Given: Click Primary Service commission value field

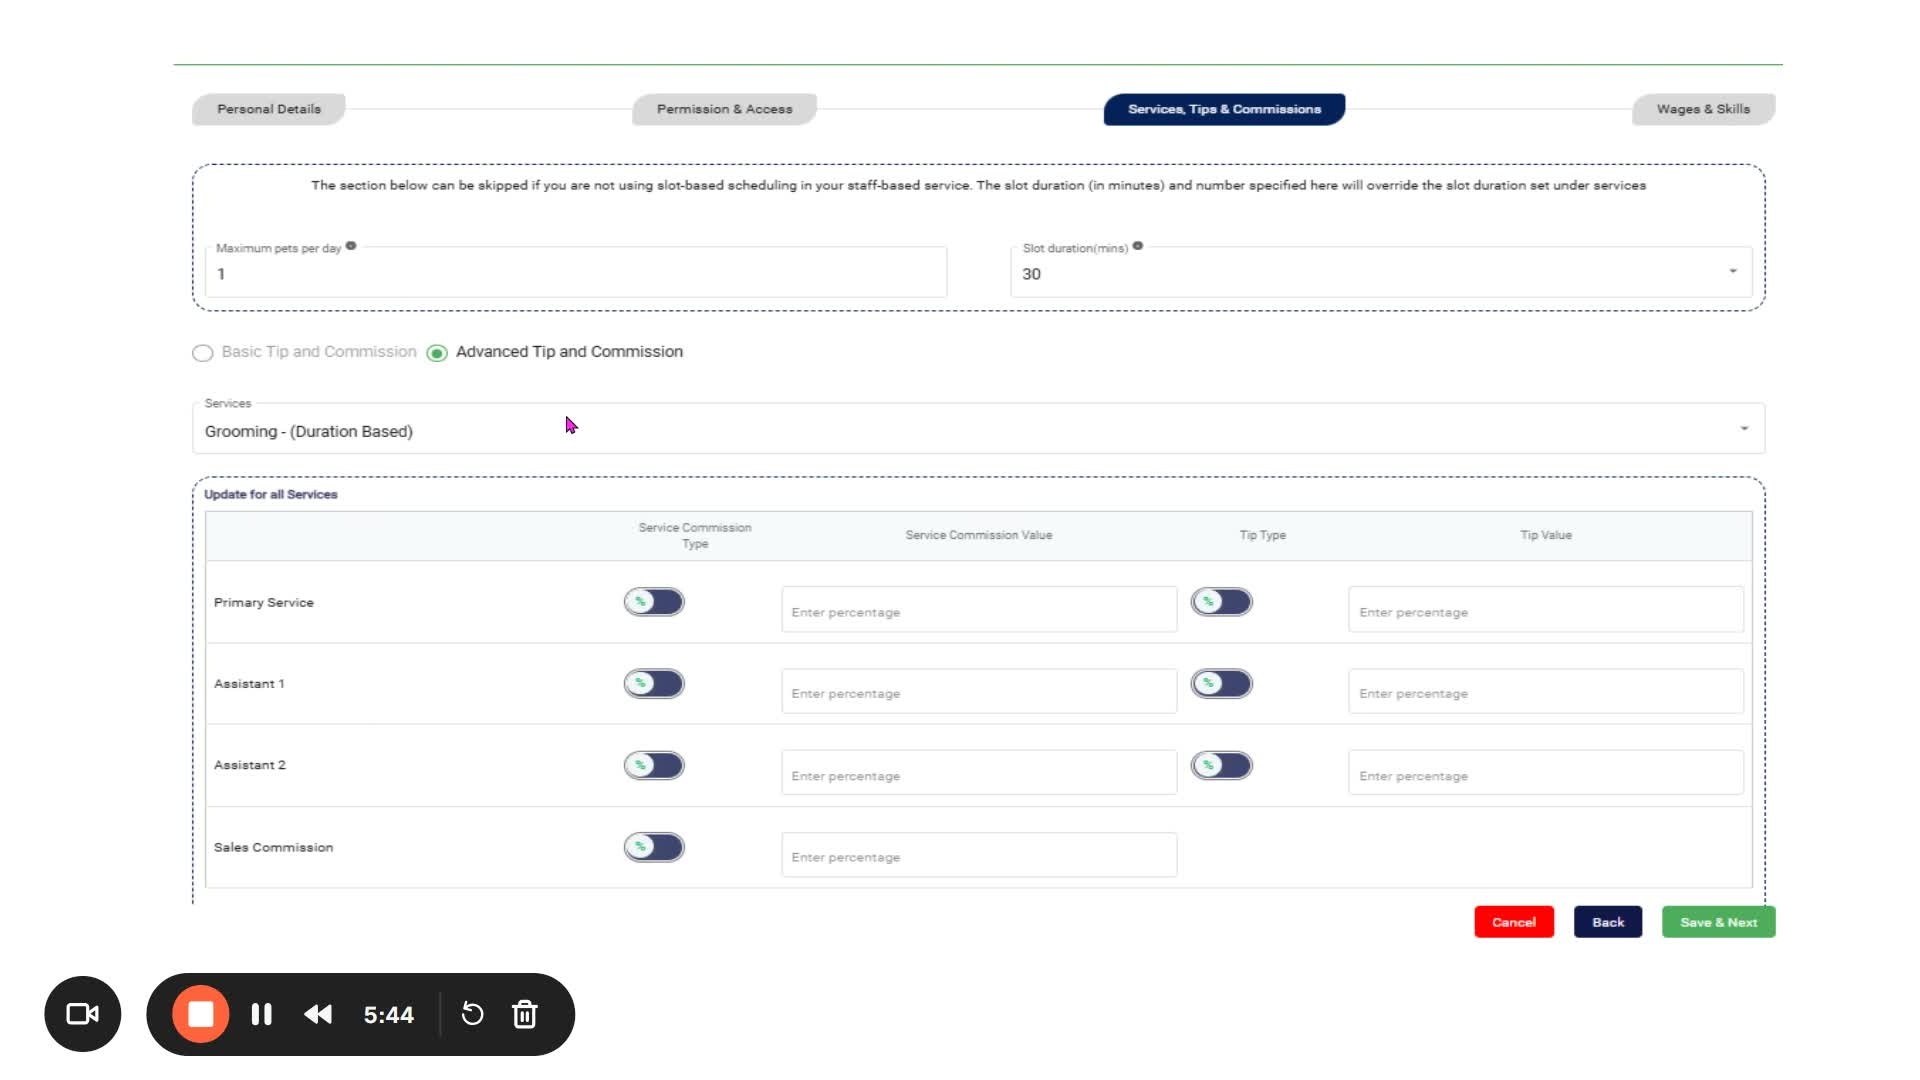Looking at the screenshot, I should click(x=978, y=611).
